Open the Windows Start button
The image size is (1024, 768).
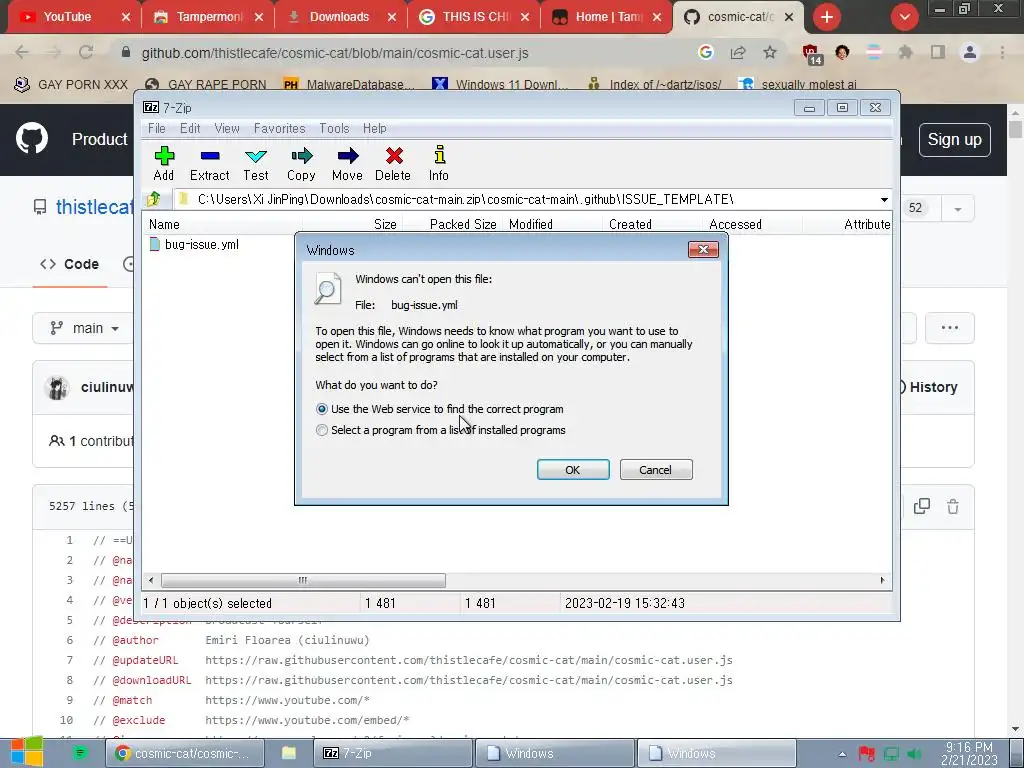(x=27, y=752)
